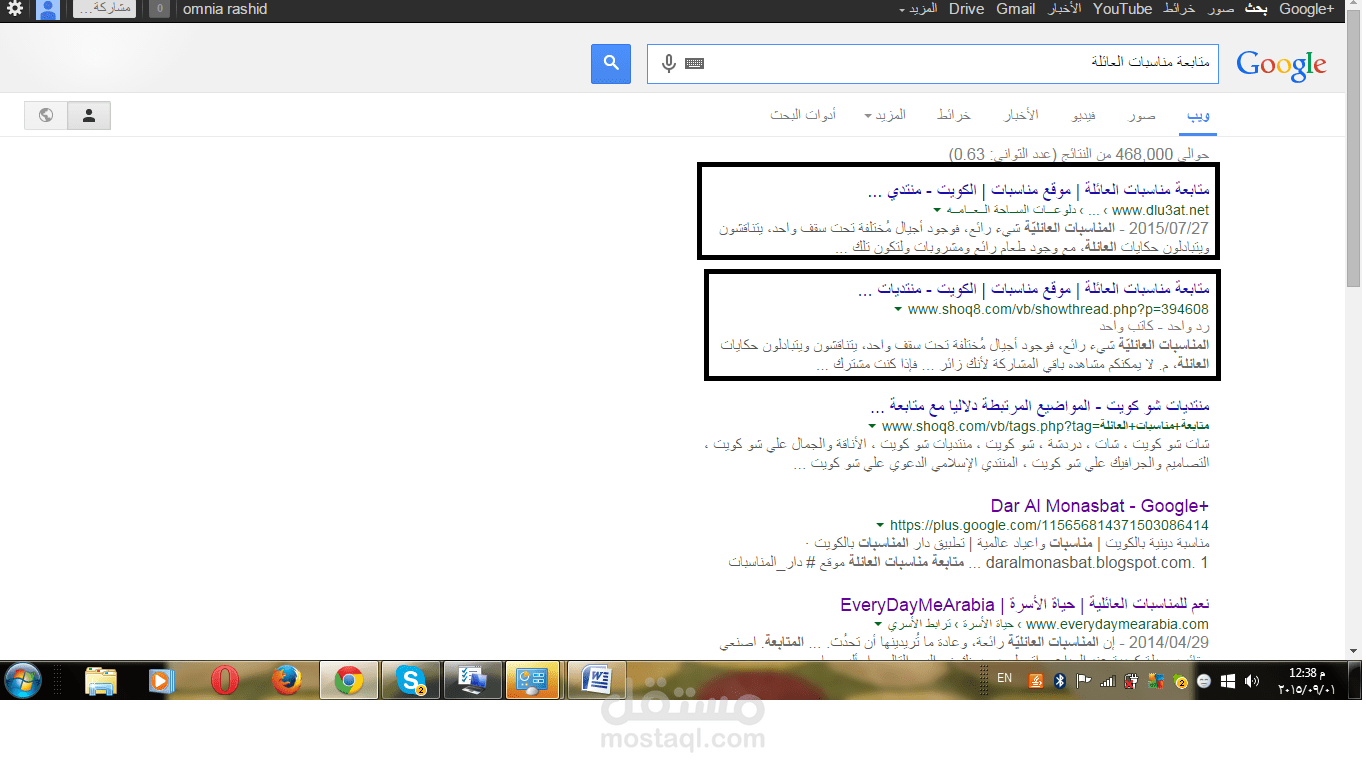Open Google+ notifications counter showing 0

tap(159, 9)
